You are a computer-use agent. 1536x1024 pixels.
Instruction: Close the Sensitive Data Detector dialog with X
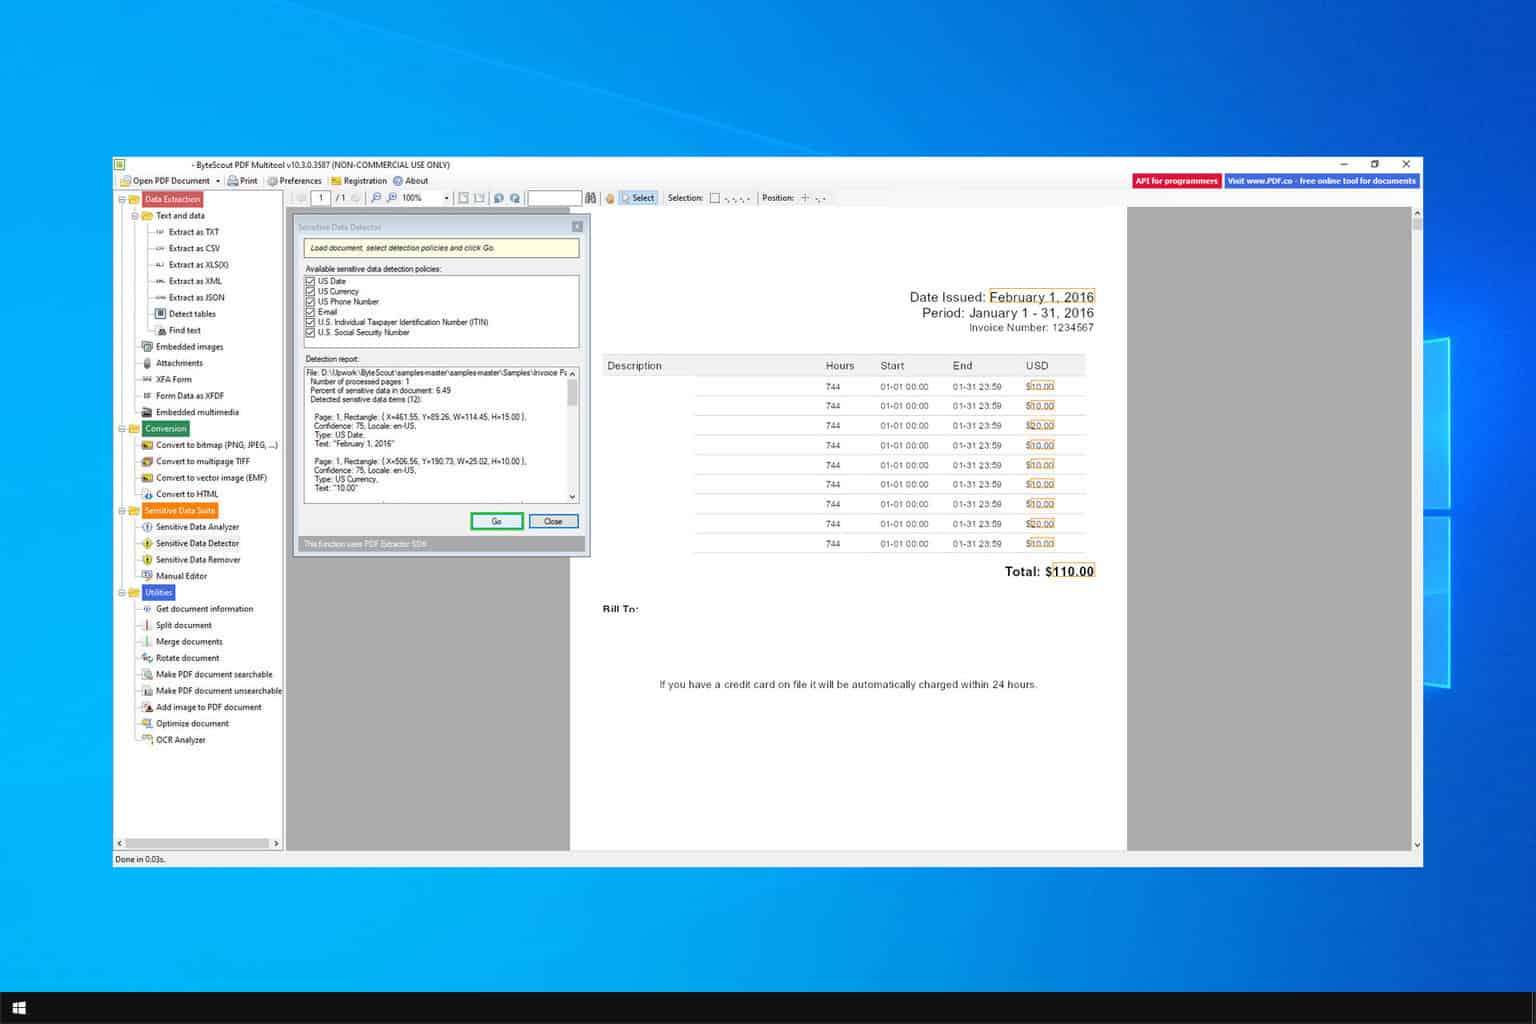tap(577, 227)
